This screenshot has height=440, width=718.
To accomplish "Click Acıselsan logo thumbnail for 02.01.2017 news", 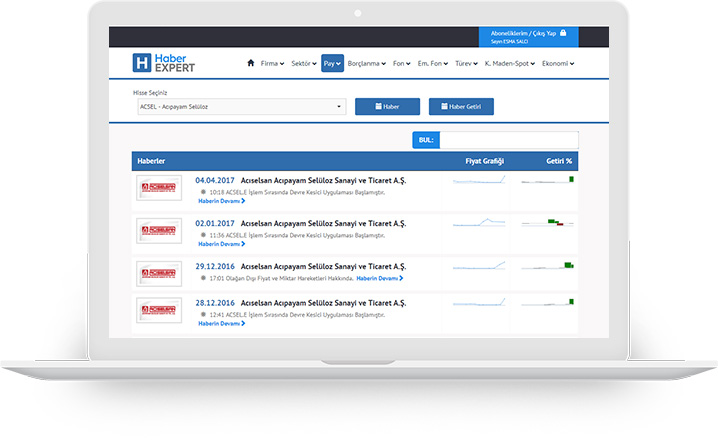I will 159,231.
